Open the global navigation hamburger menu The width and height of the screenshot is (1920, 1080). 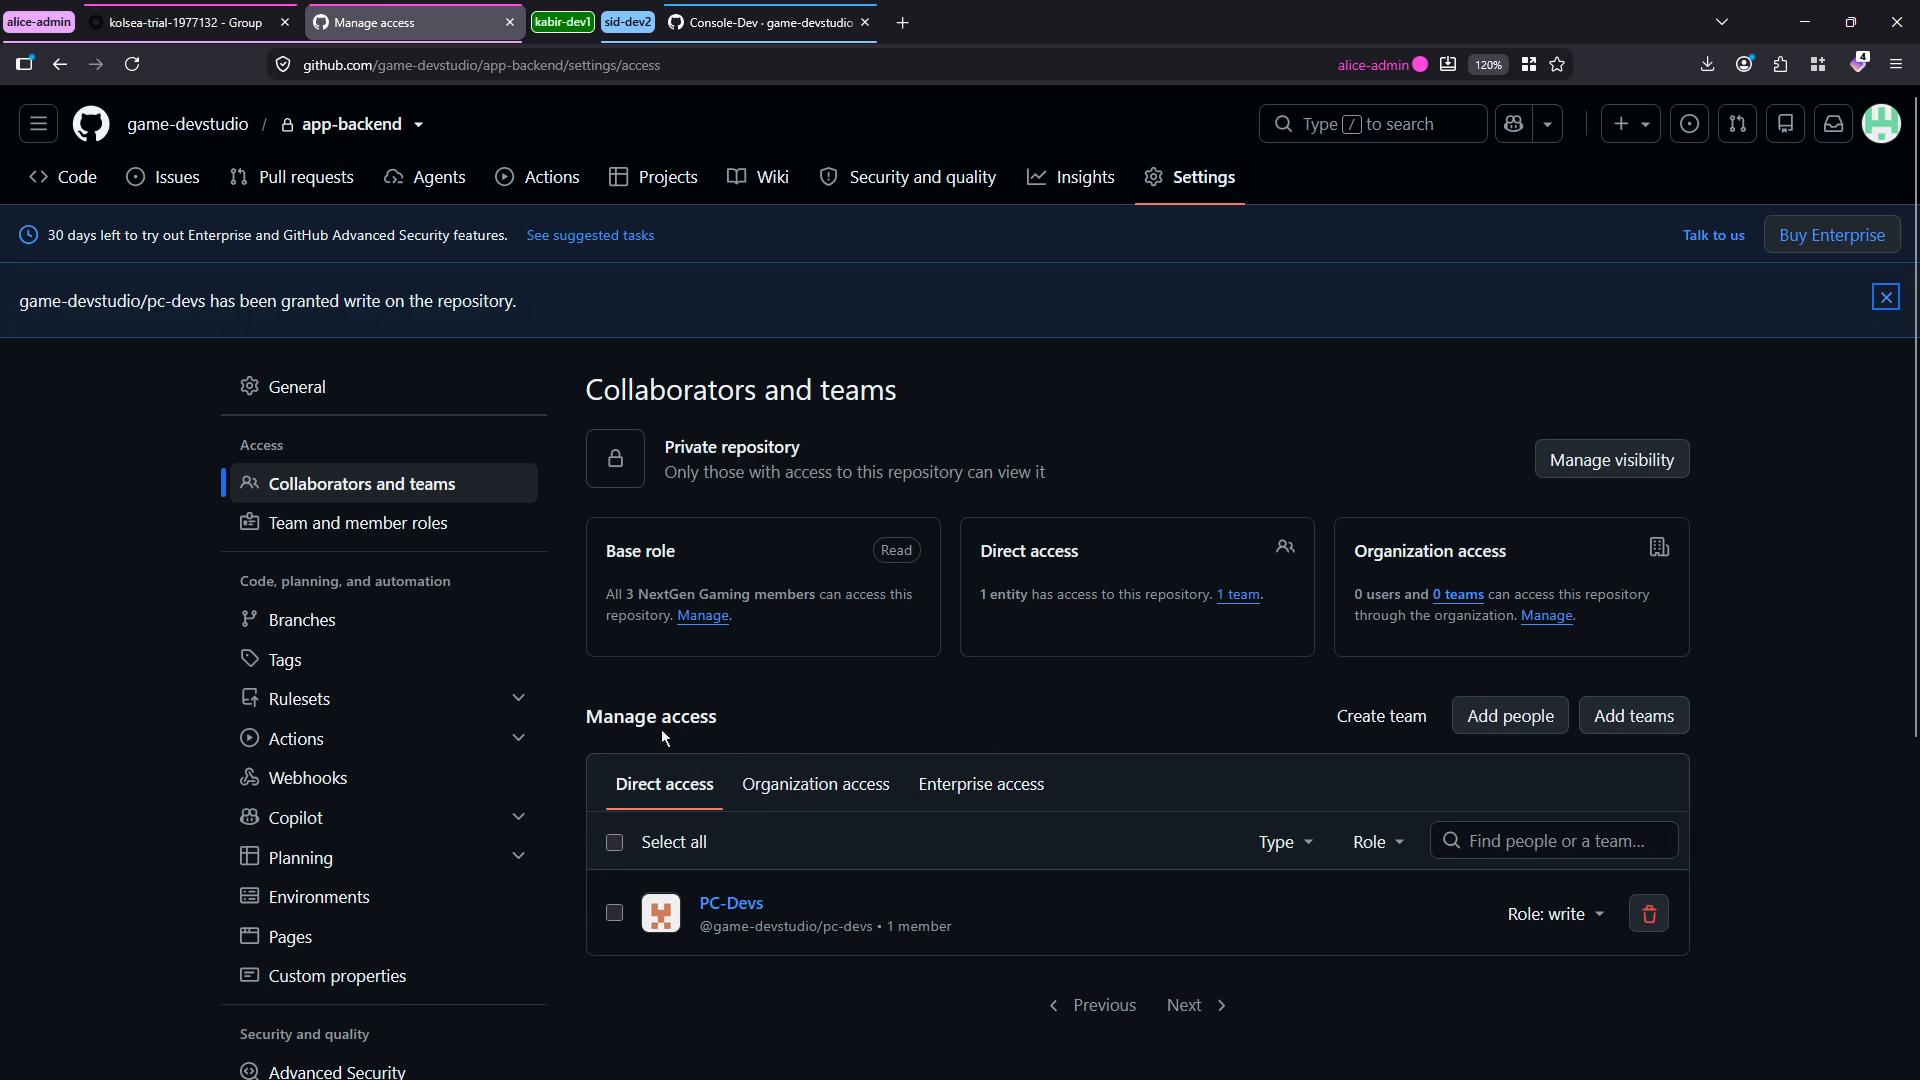pos(38,124)
